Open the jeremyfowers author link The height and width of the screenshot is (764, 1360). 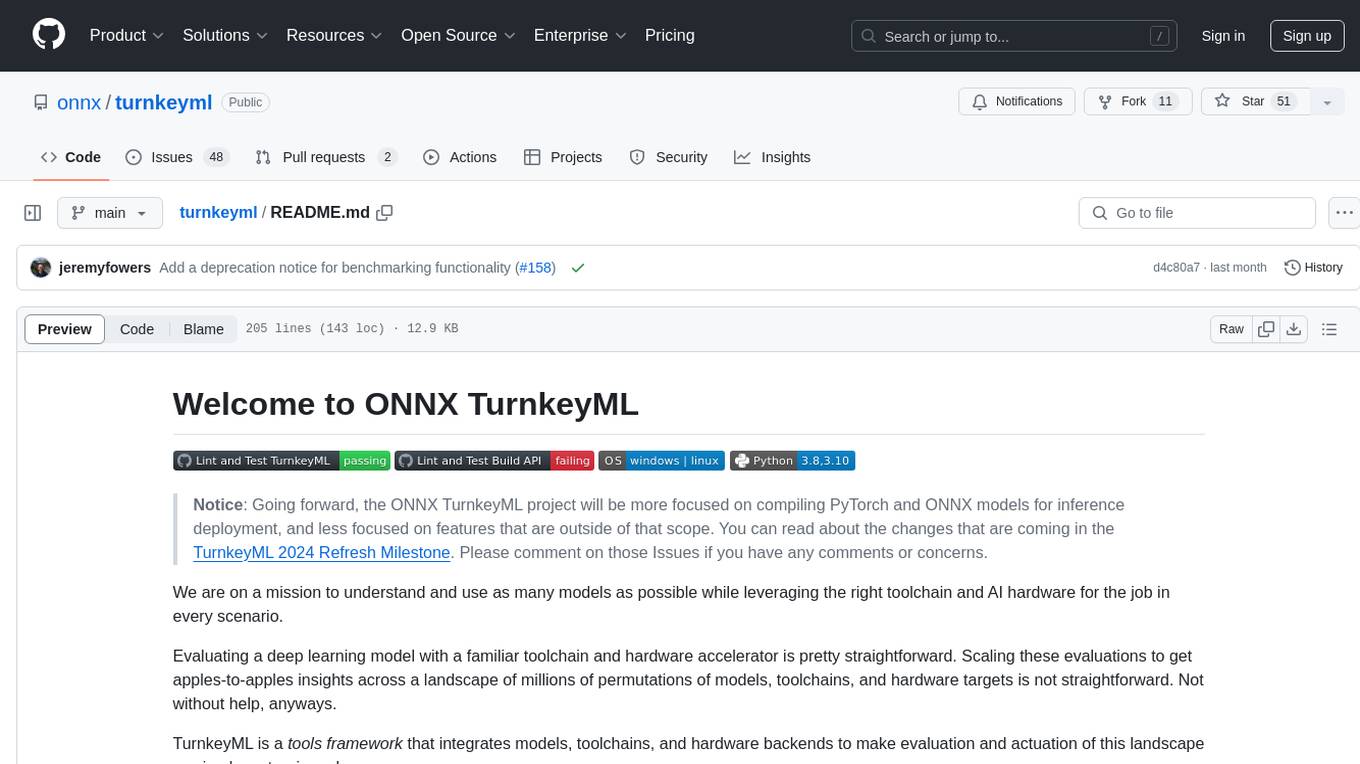[x=105, y=268]
